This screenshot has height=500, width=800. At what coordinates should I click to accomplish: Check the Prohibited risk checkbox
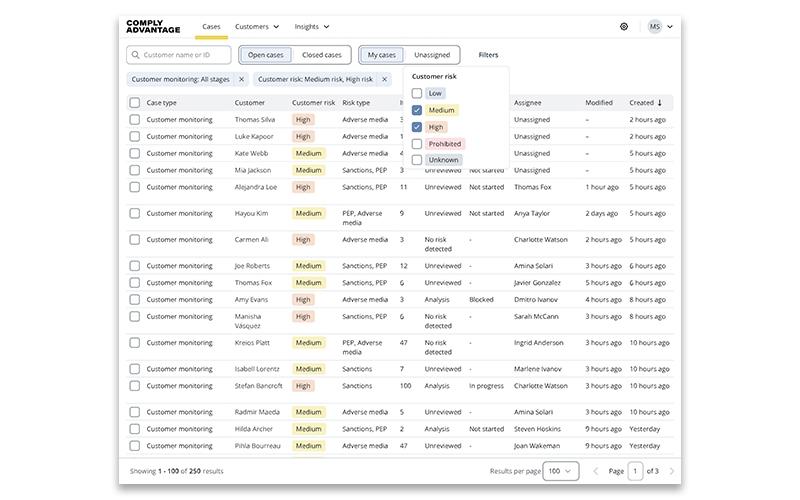point(417,144)
